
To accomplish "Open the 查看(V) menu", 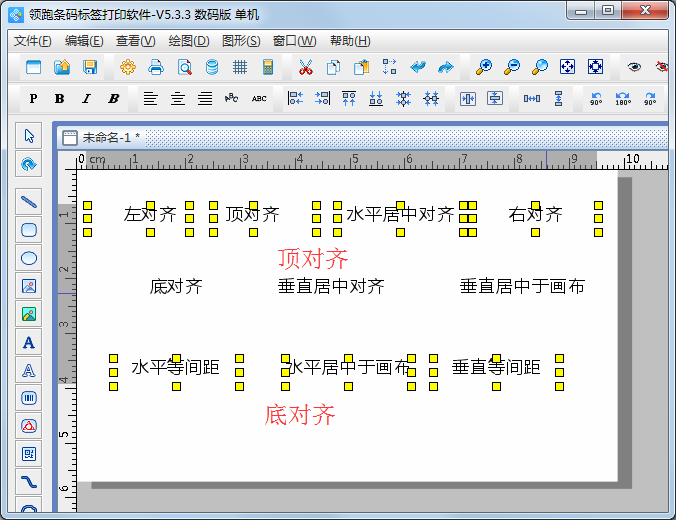I will coord(135,41).
